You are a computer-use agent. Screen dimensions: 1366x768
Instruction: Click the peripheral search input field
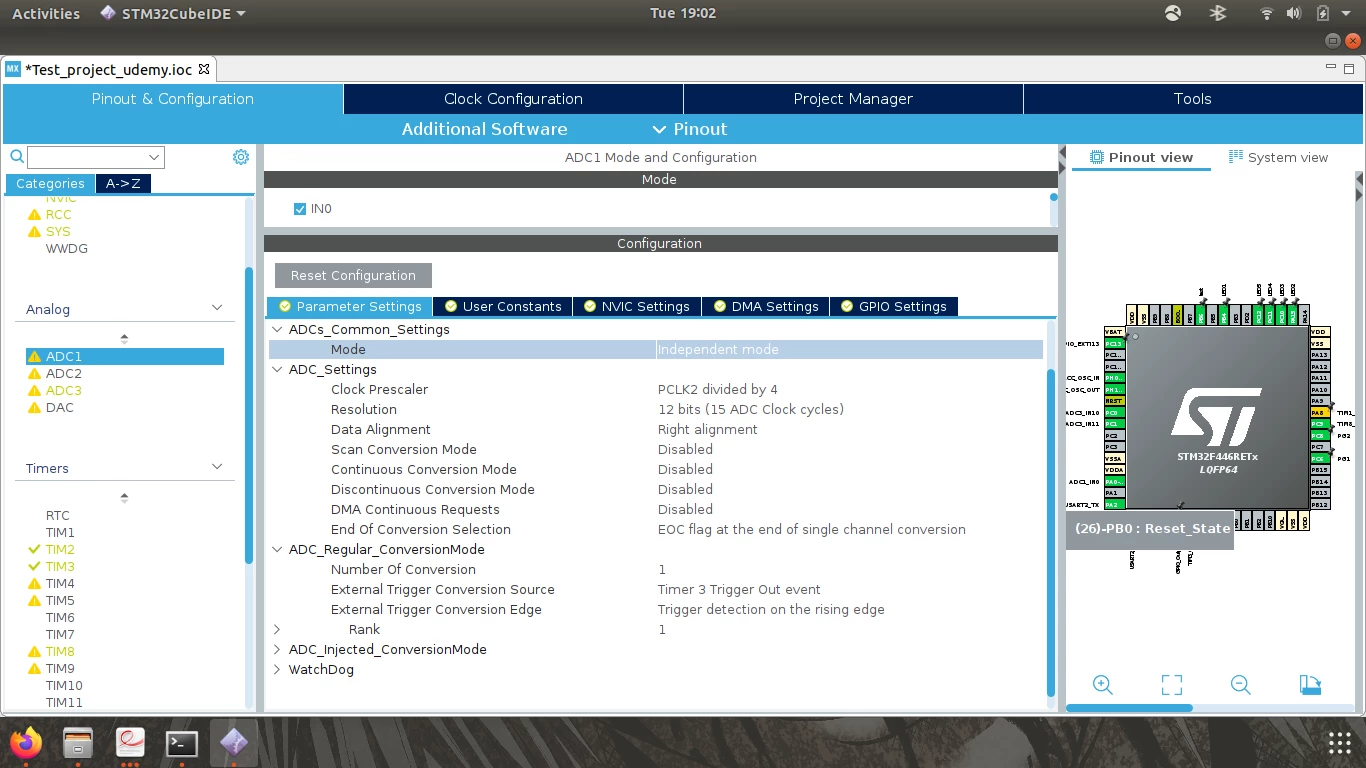coord(87,157)
